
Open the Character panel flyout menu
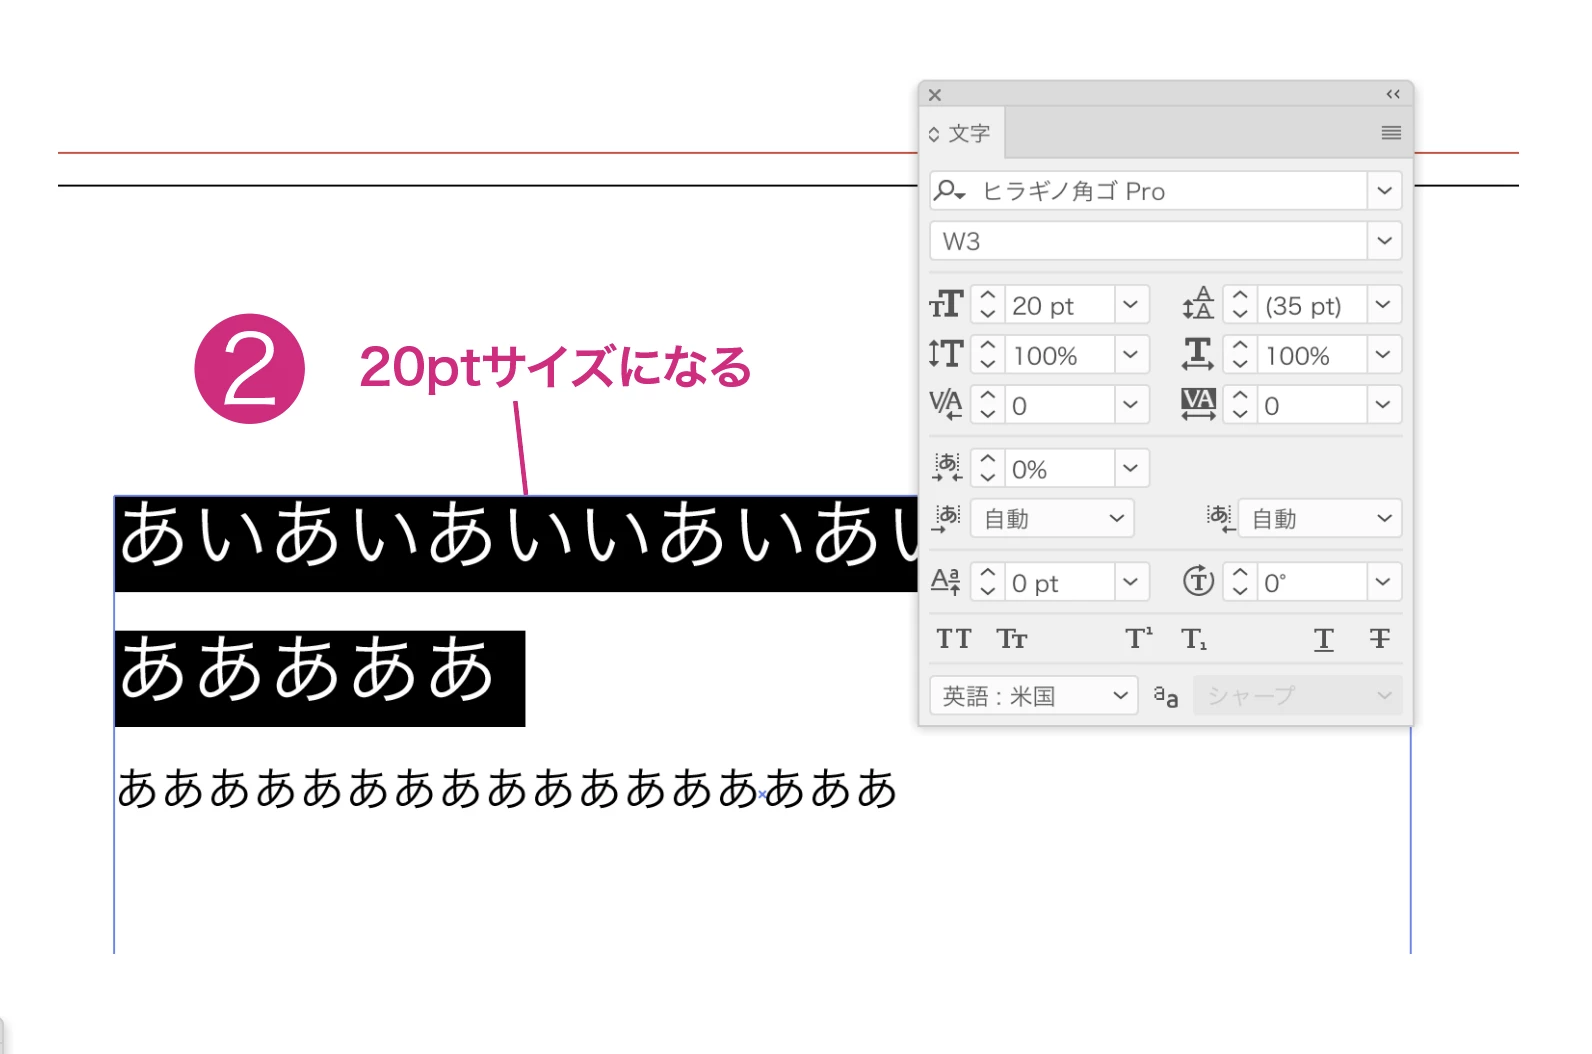[x=1391, y=133]
